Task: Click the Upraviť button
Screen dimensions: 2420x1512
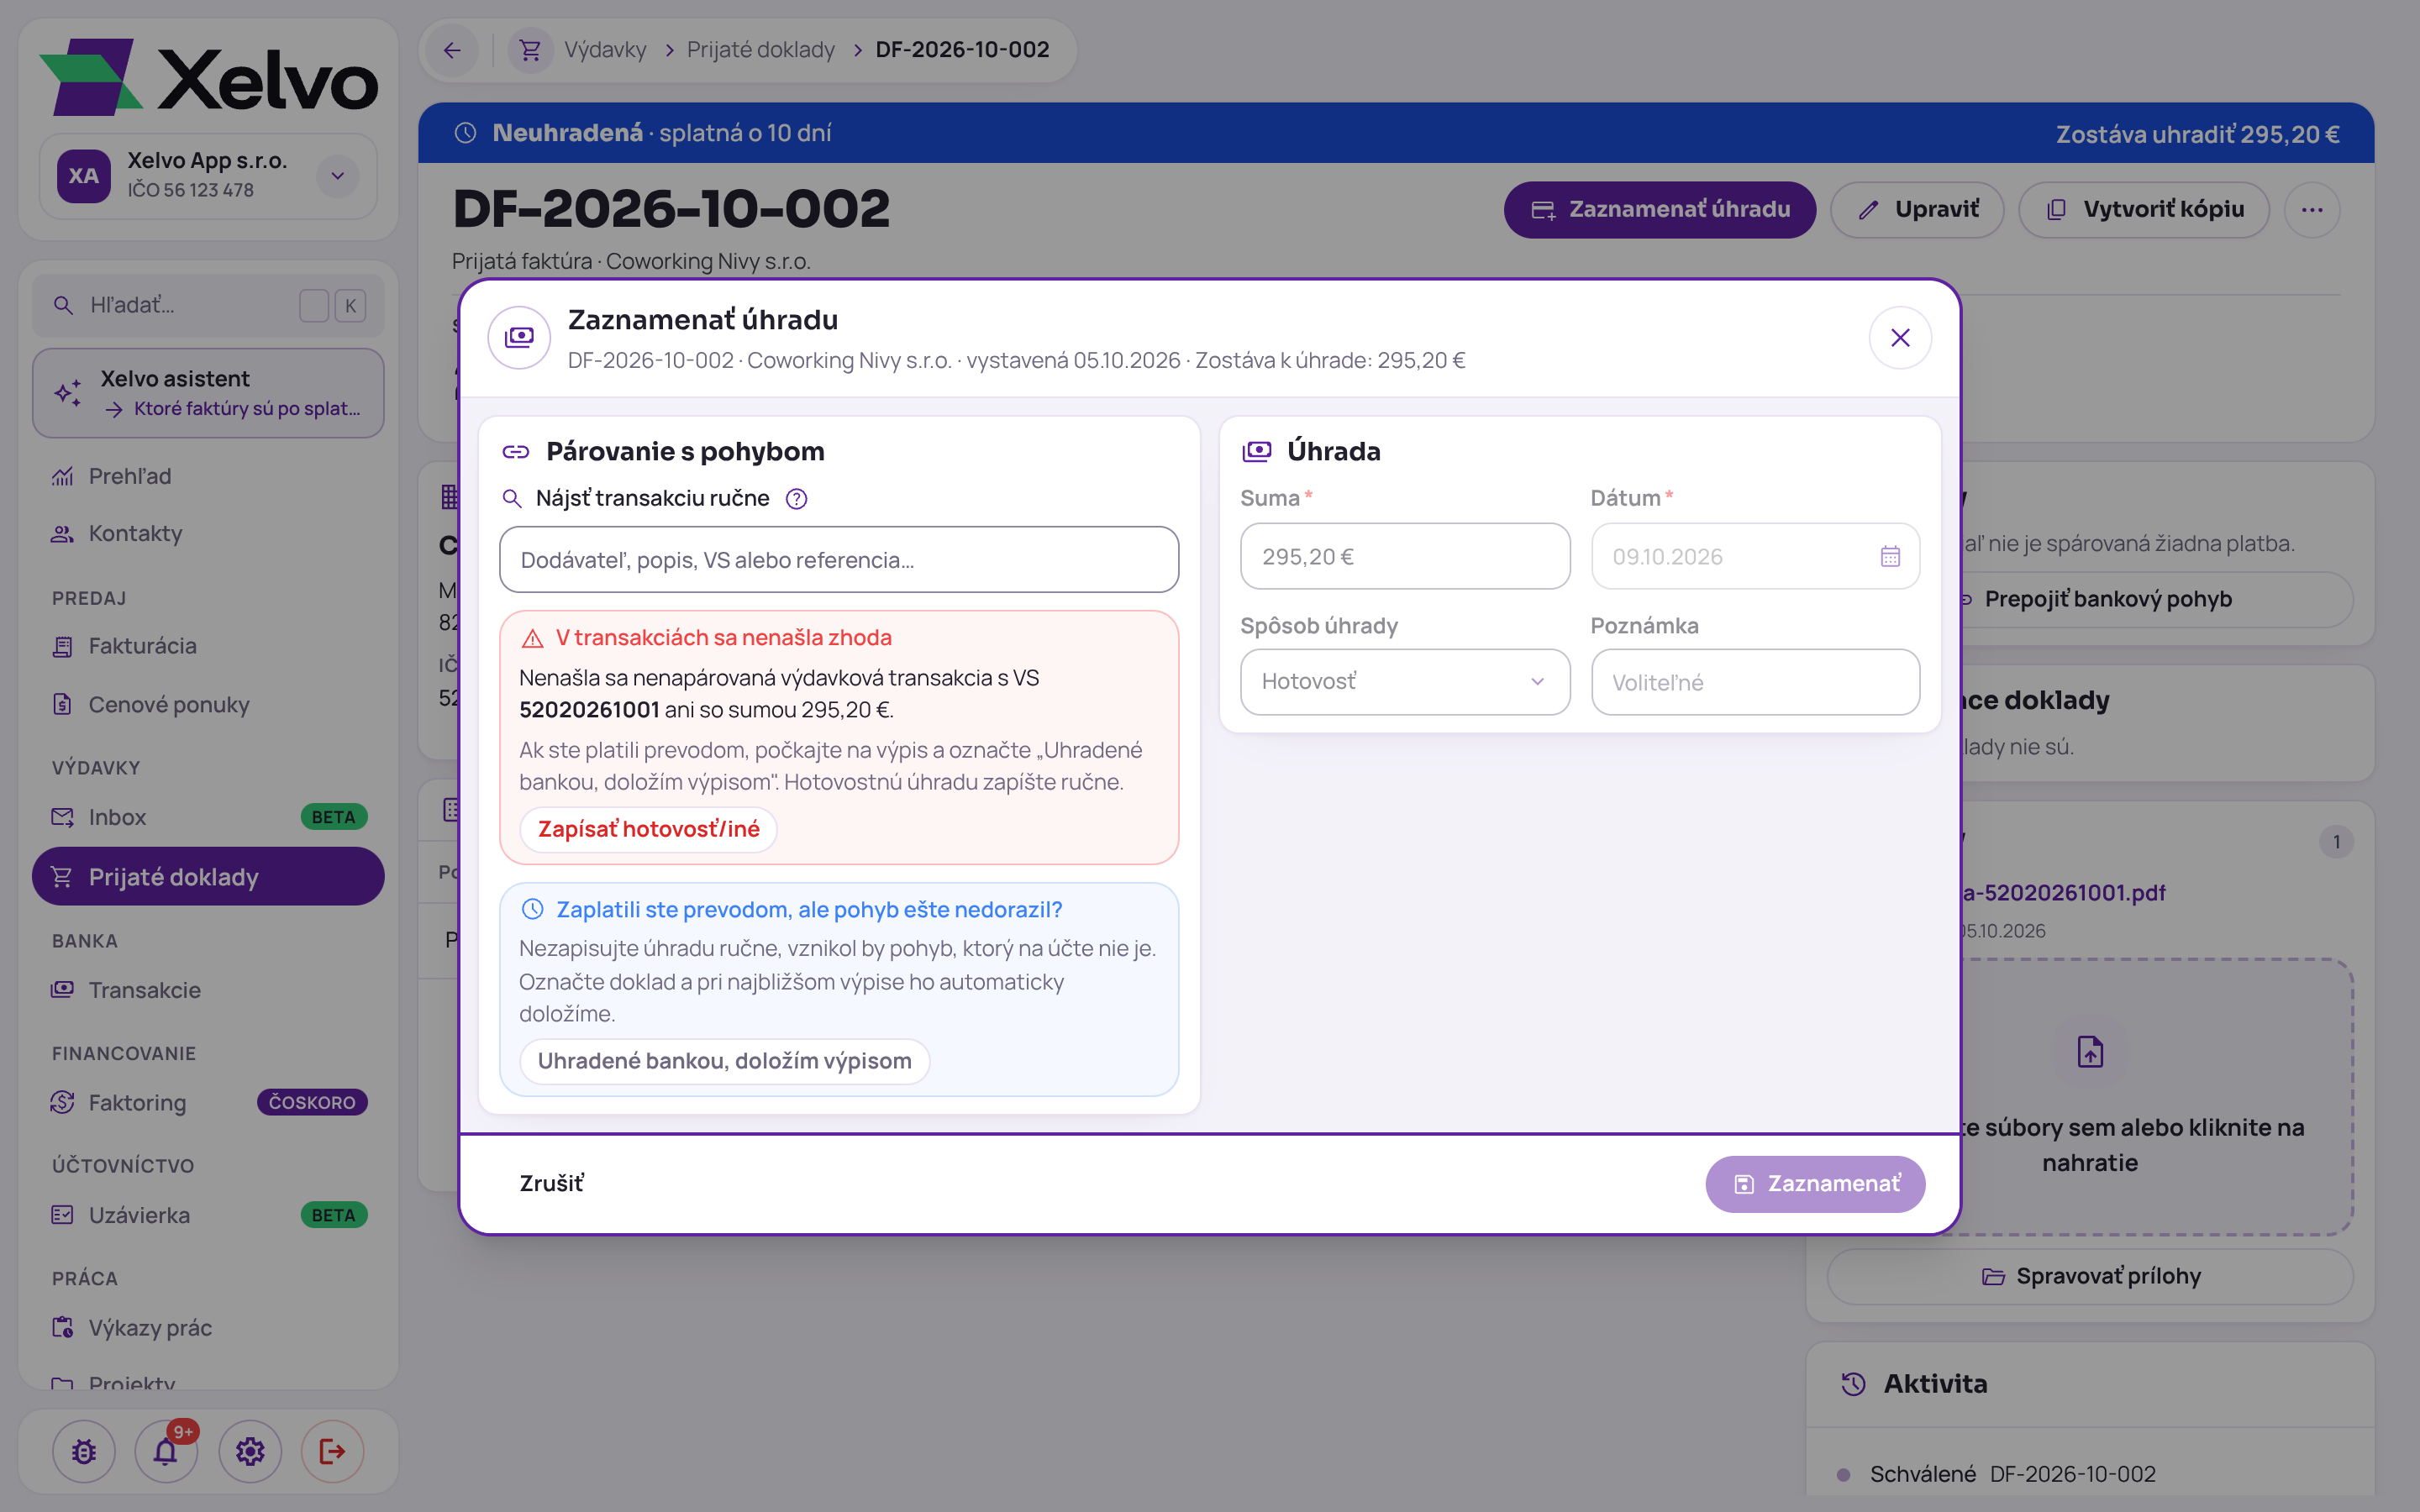Action: 1917,210
